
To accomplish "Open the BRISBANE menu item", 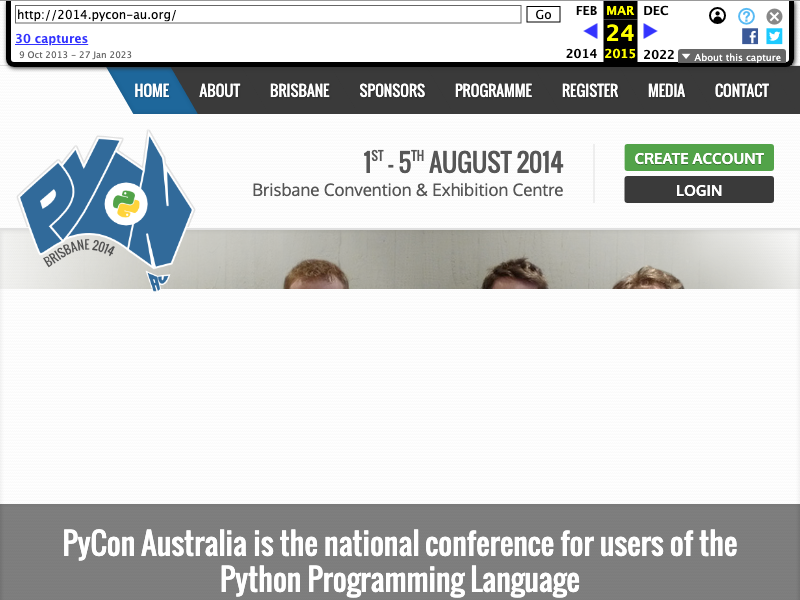I will 299,90.
